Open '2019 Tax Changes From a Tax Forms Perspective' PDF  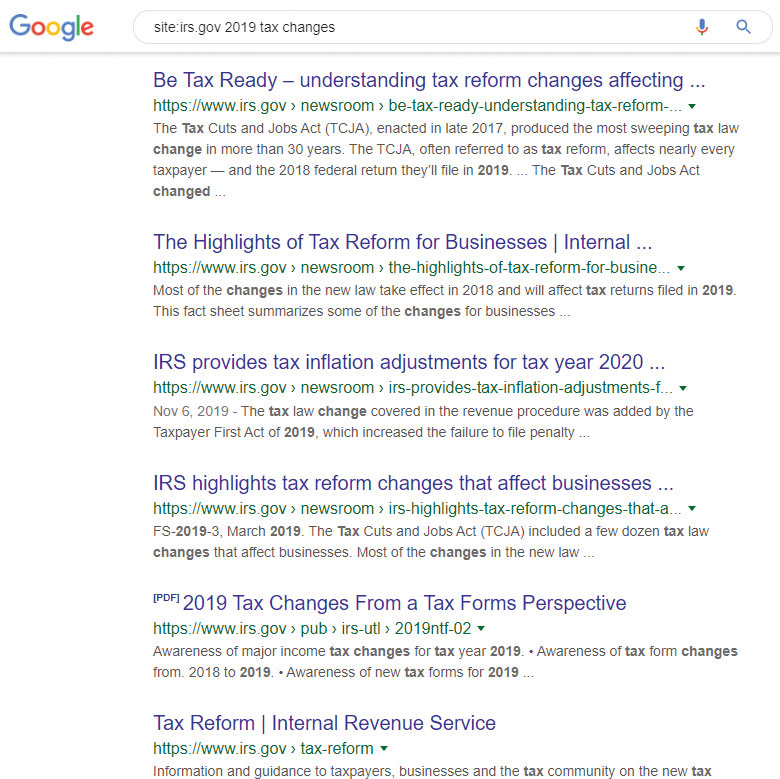point(404,603)
